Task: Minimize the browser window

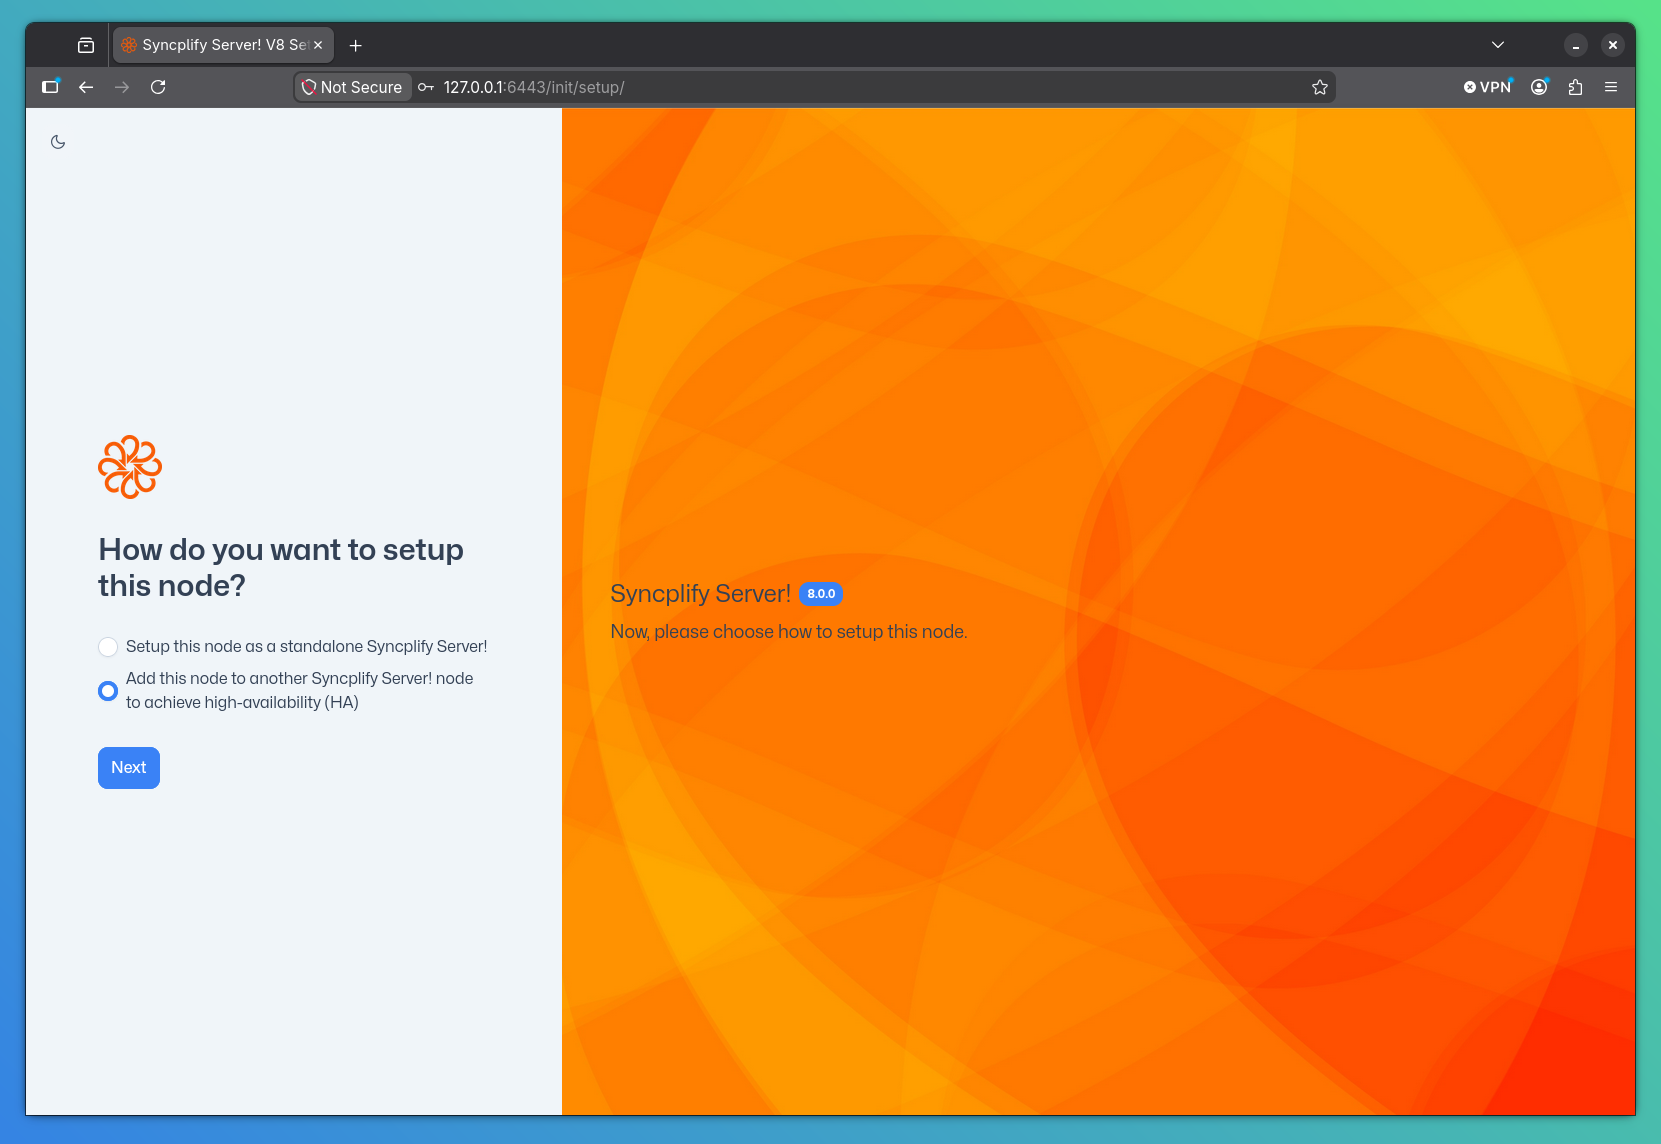Action: (1576, 45)
